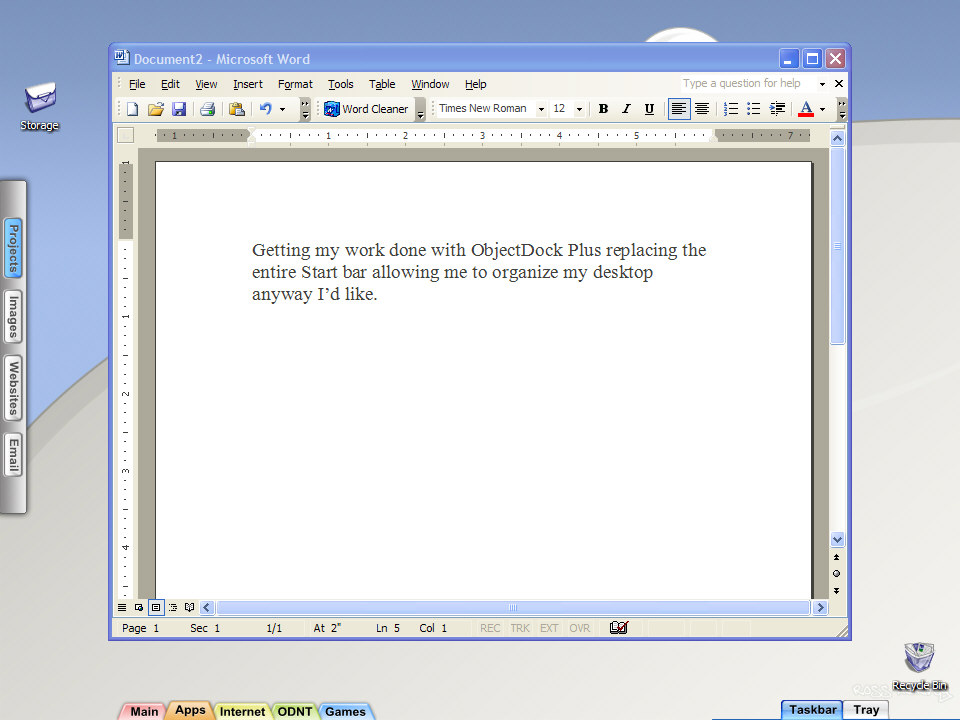Image resolution: width=960 pixels, height=720 pixels.
Task: Launch the Word Cleaner add-in
Action: coord(366,109)
